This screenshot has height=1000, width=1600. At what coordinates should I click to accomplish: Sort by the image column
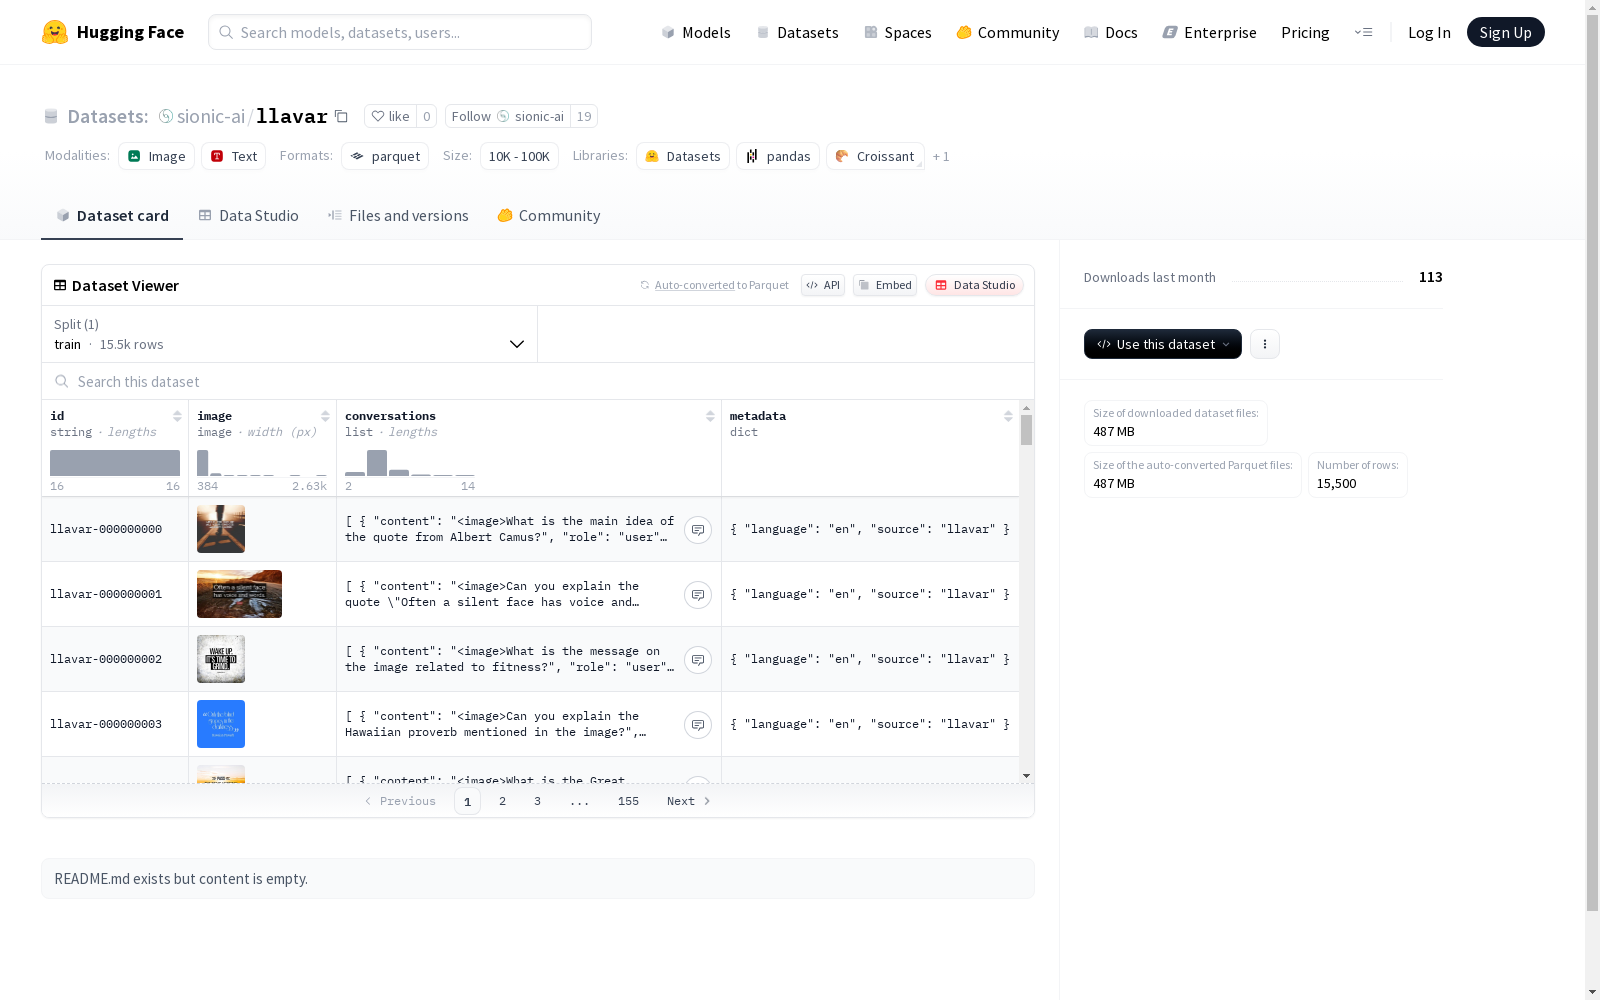[x=325, y=416]
